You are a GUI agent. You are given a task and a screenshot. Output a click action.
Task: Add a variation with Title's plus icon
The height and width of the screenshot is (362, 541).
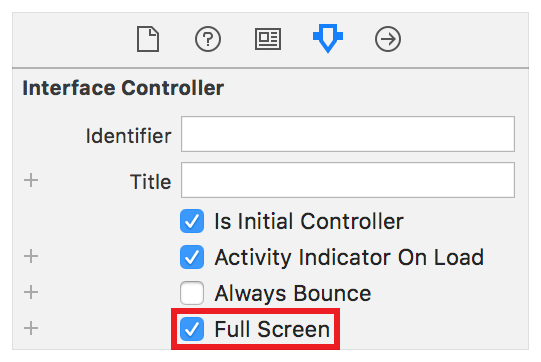(x=31, y=180)
